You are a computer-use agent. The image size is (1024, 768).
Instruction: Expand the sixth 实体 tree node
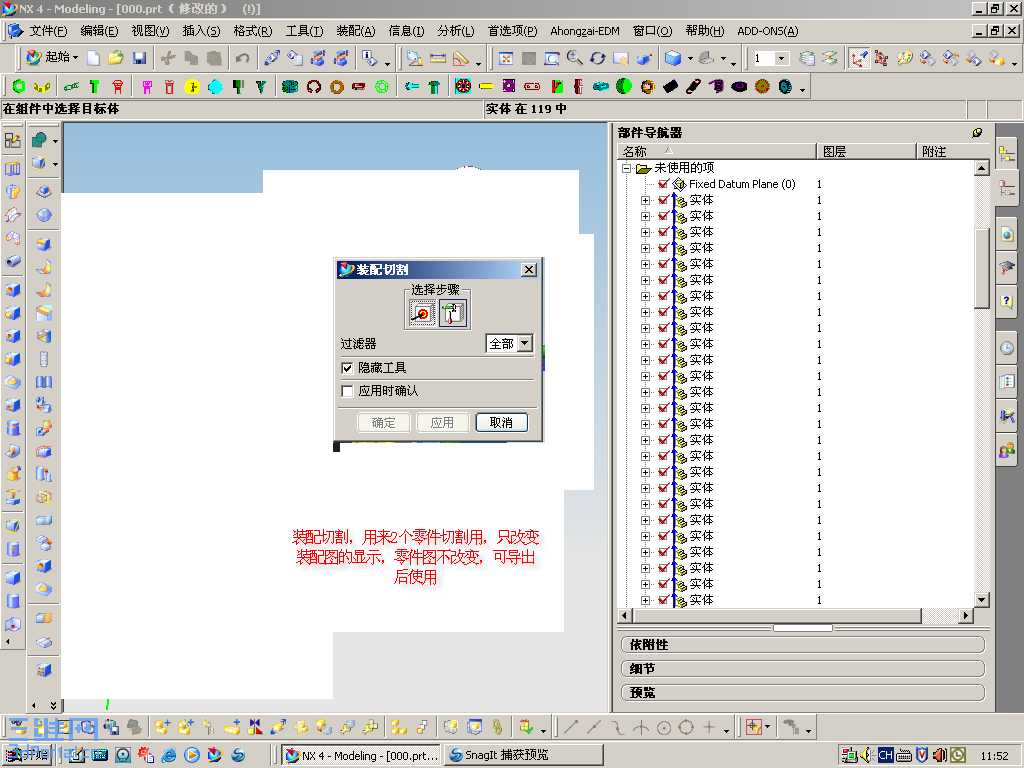[646, 280]
